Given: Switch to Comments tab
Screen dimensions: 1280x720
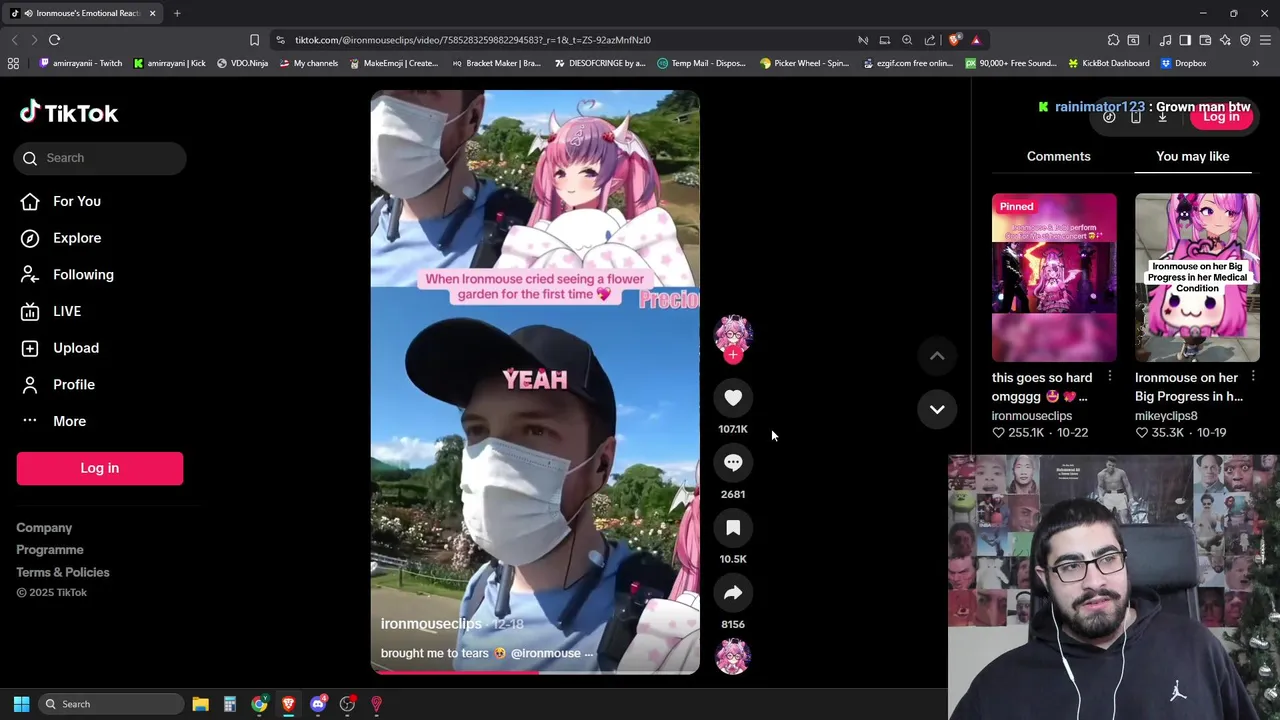Looking at the screenshot, I should coord(1058,156).
